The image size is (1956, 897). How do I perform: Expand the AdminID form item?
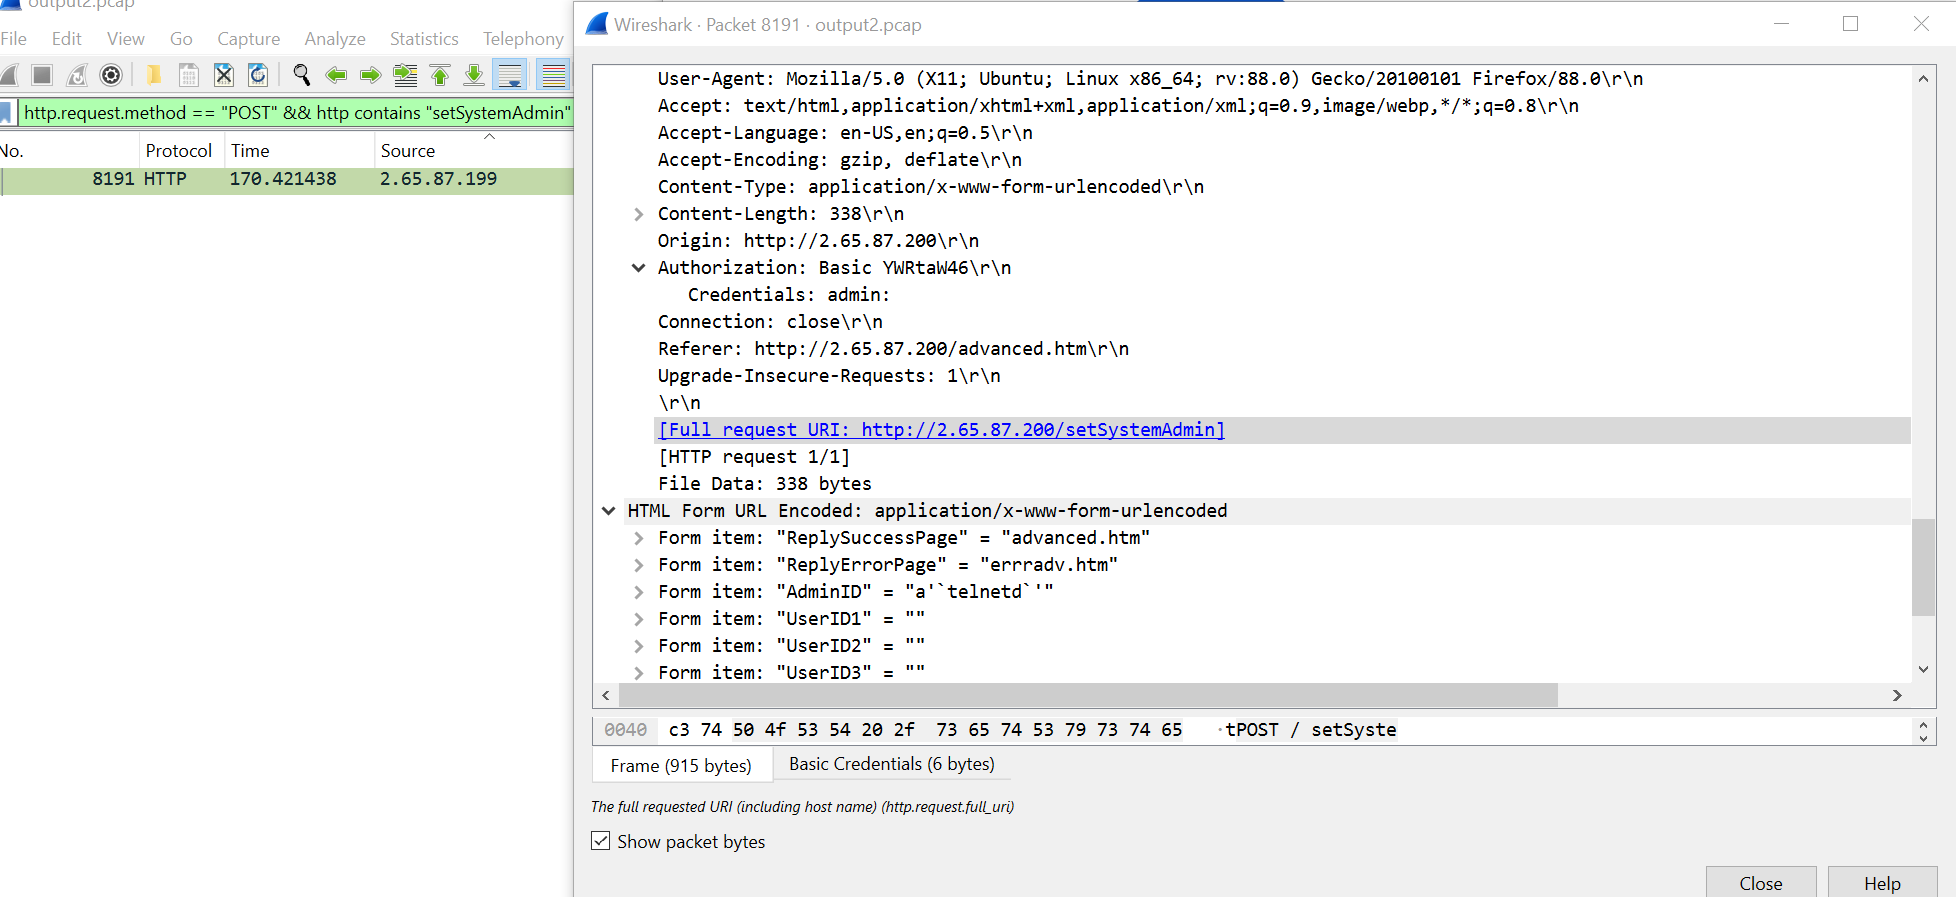(x=638, y=592)
